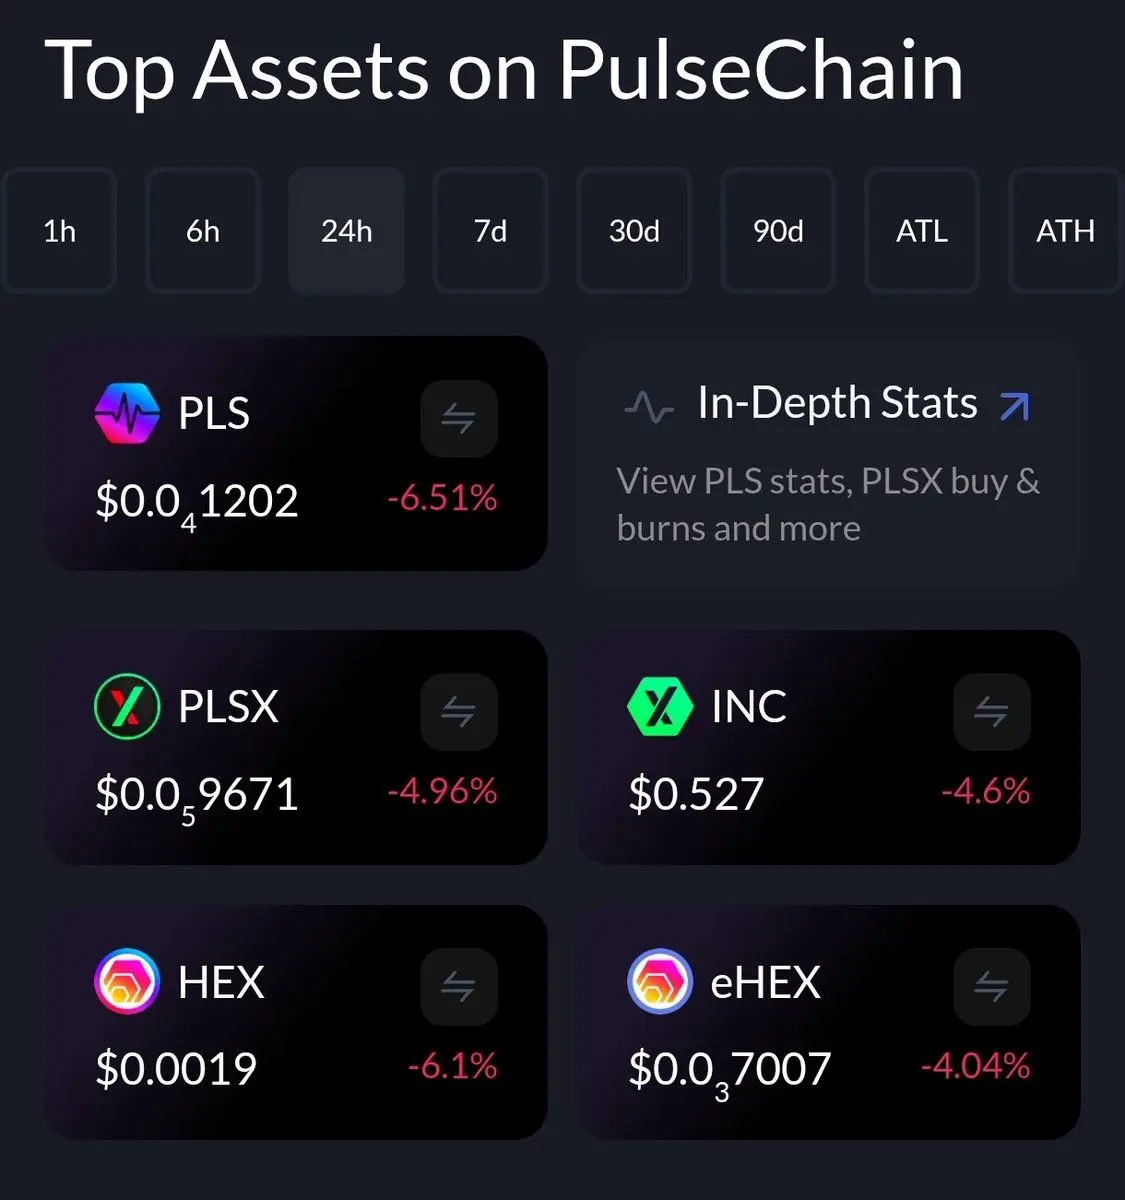Click the PLSX token logo icon

pos(127,706)
